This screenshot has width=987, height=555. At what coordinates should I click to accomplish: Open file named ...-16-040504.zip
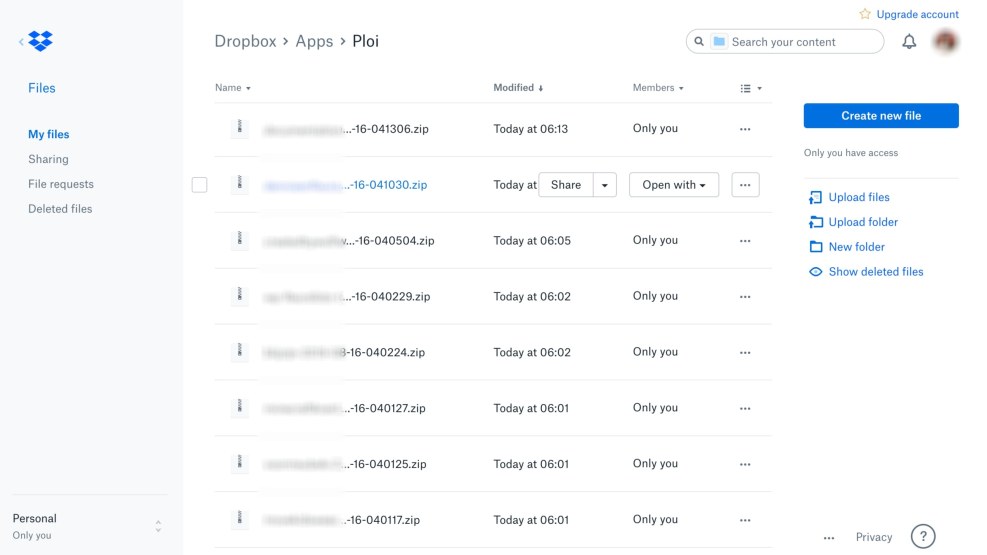349,241
